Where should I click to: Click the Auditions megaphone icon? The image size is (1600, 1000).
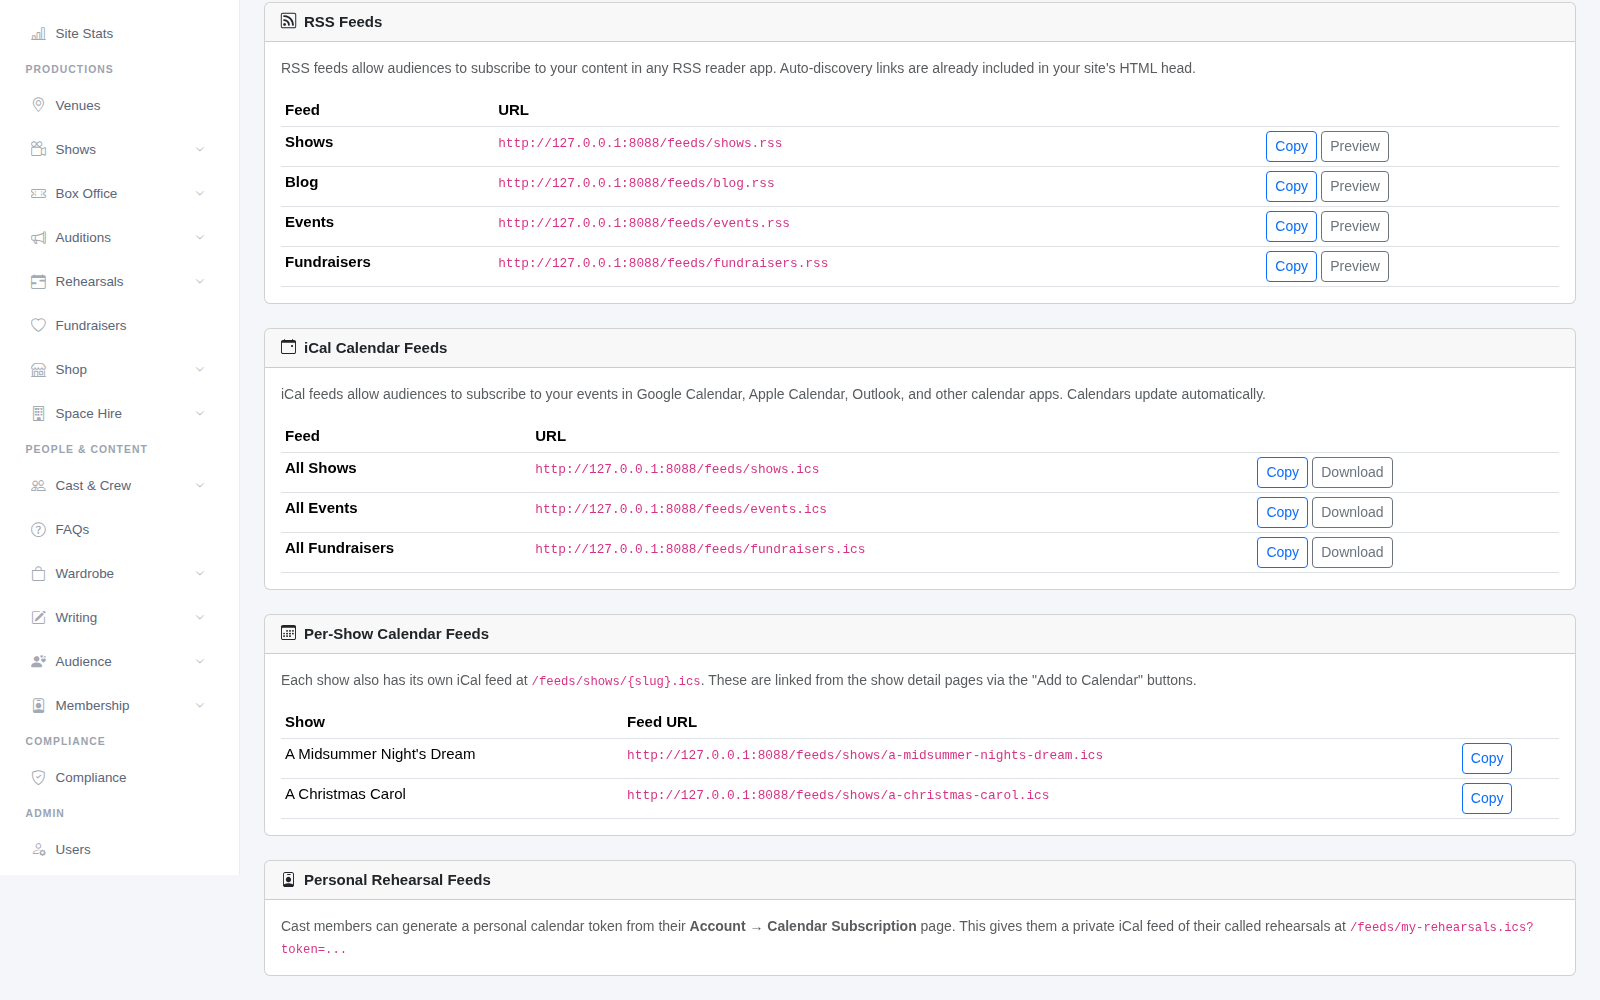pyautogui.click(x=38, y=237)
